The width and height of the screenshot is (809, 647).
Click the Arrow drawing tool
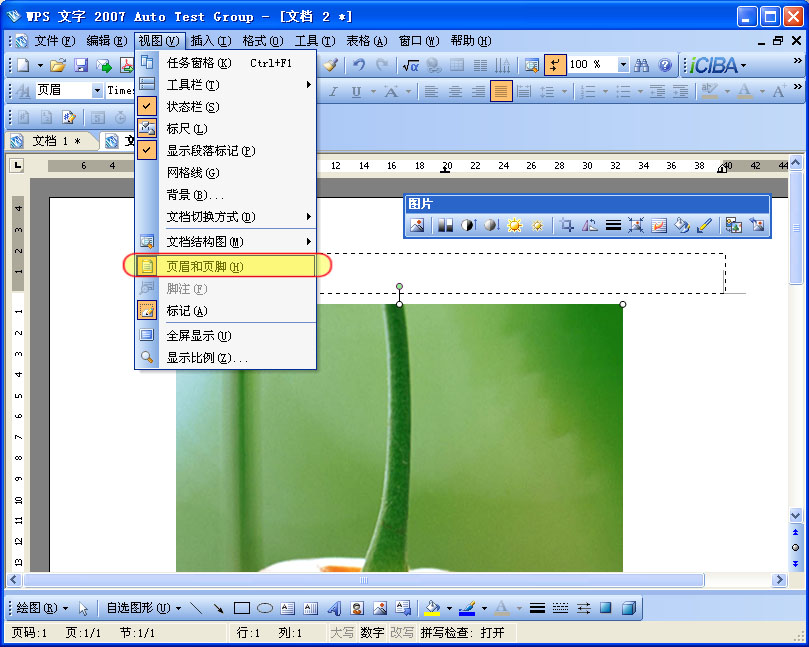pos(220,607)
